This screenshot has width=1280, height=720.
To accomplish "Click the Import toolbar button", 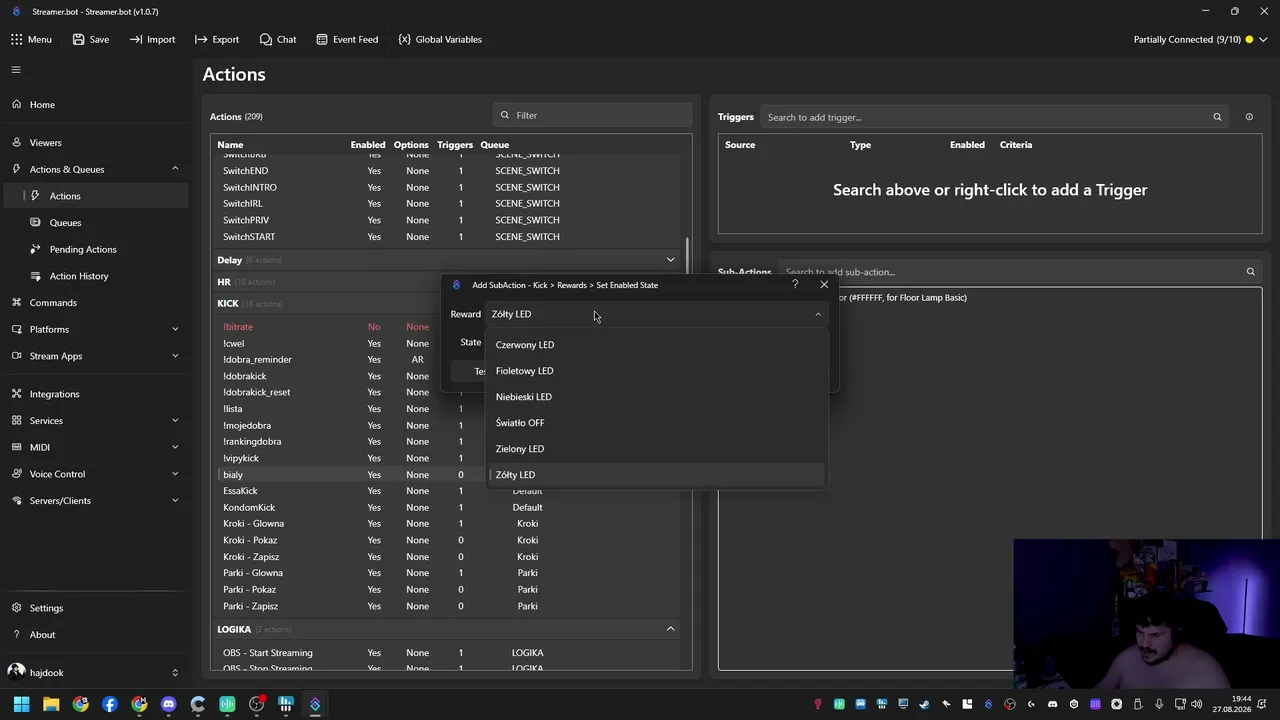I will click(x=152, y=39).
